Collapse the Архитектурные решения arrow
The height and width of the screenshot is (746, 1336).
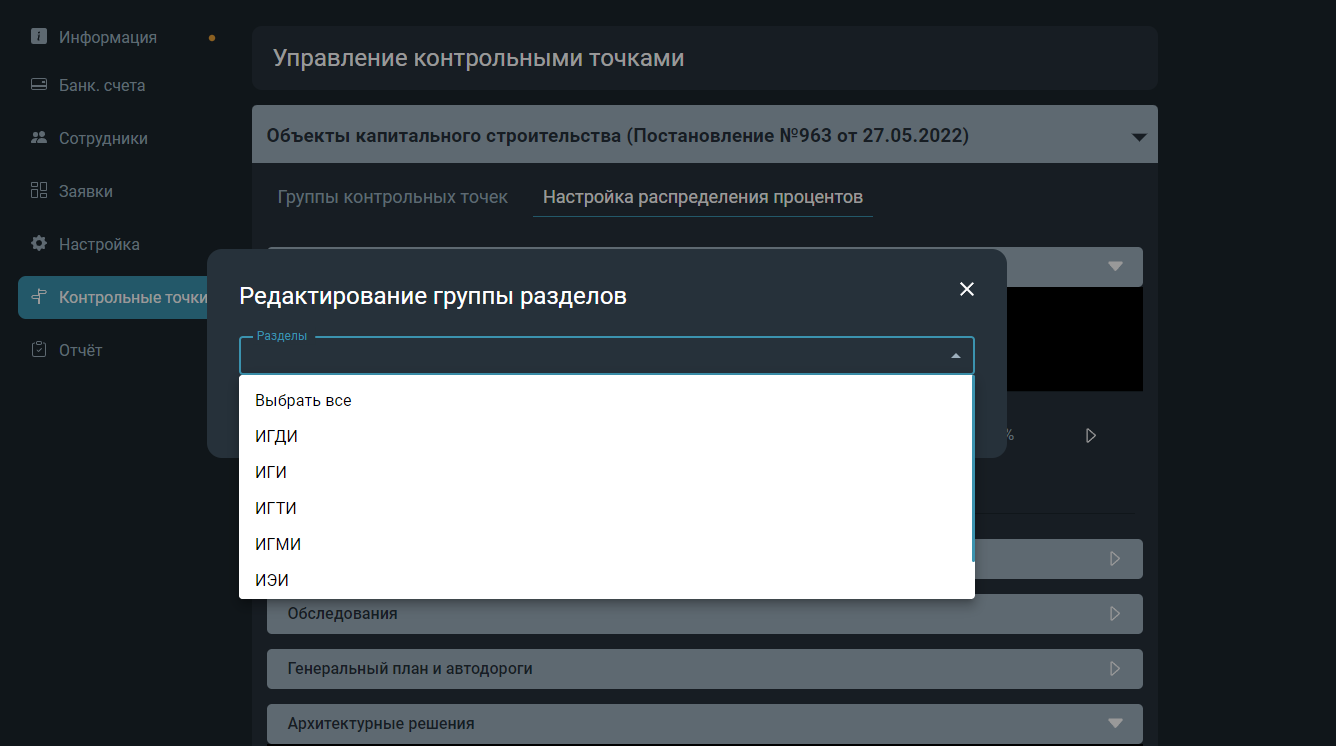click(x=1115, y=723)
